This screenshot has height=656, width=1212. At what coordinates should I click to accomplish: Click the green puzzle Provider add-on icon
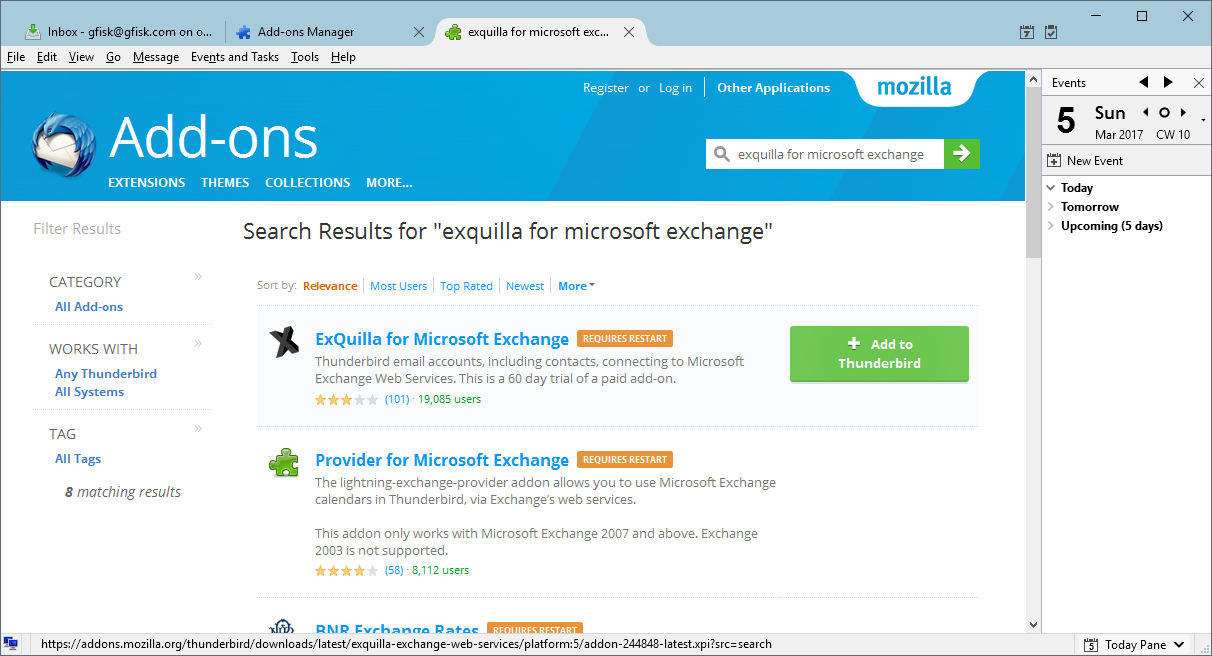click(x=284, y=463)
